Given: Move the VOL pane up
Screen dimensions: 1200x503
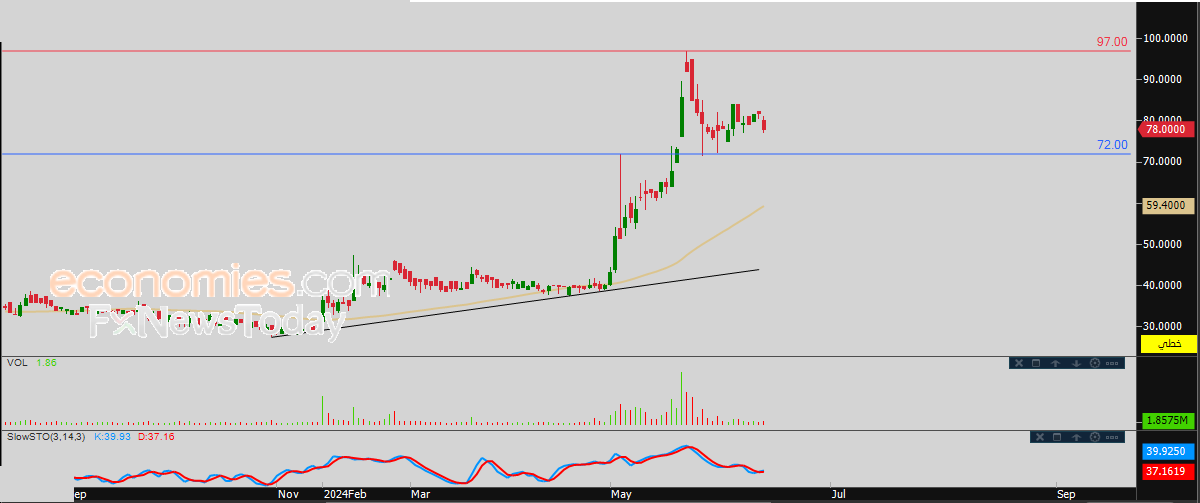Looking at the screenshot, I should click(x=1055, y=363).
